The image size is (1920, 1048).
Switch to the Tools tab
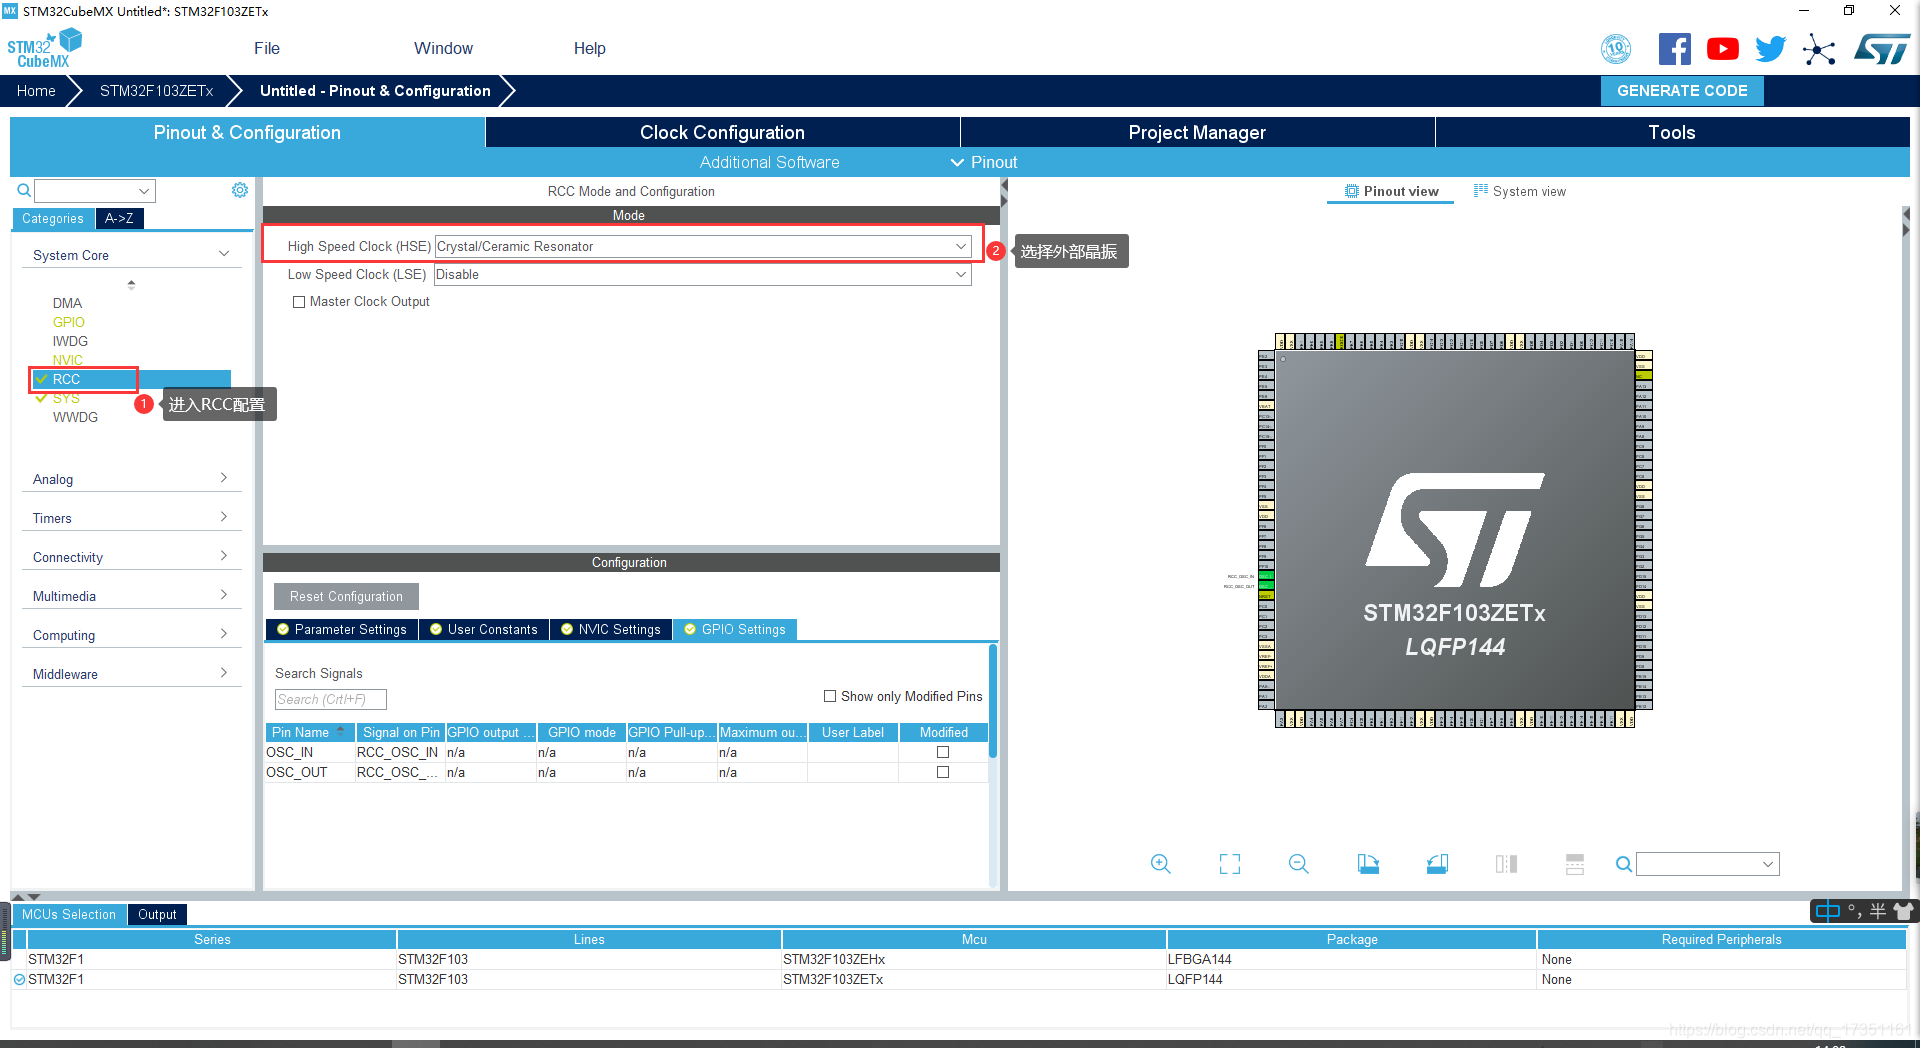pos(1672,132)
